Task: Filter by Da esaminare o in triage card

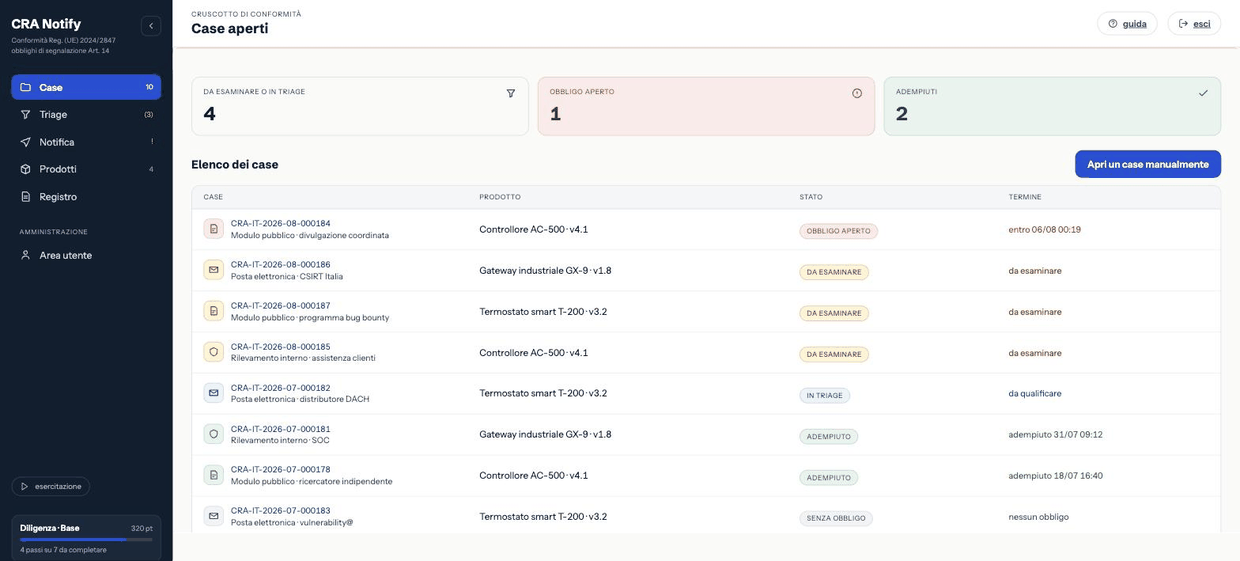Action: pos(360,106)
